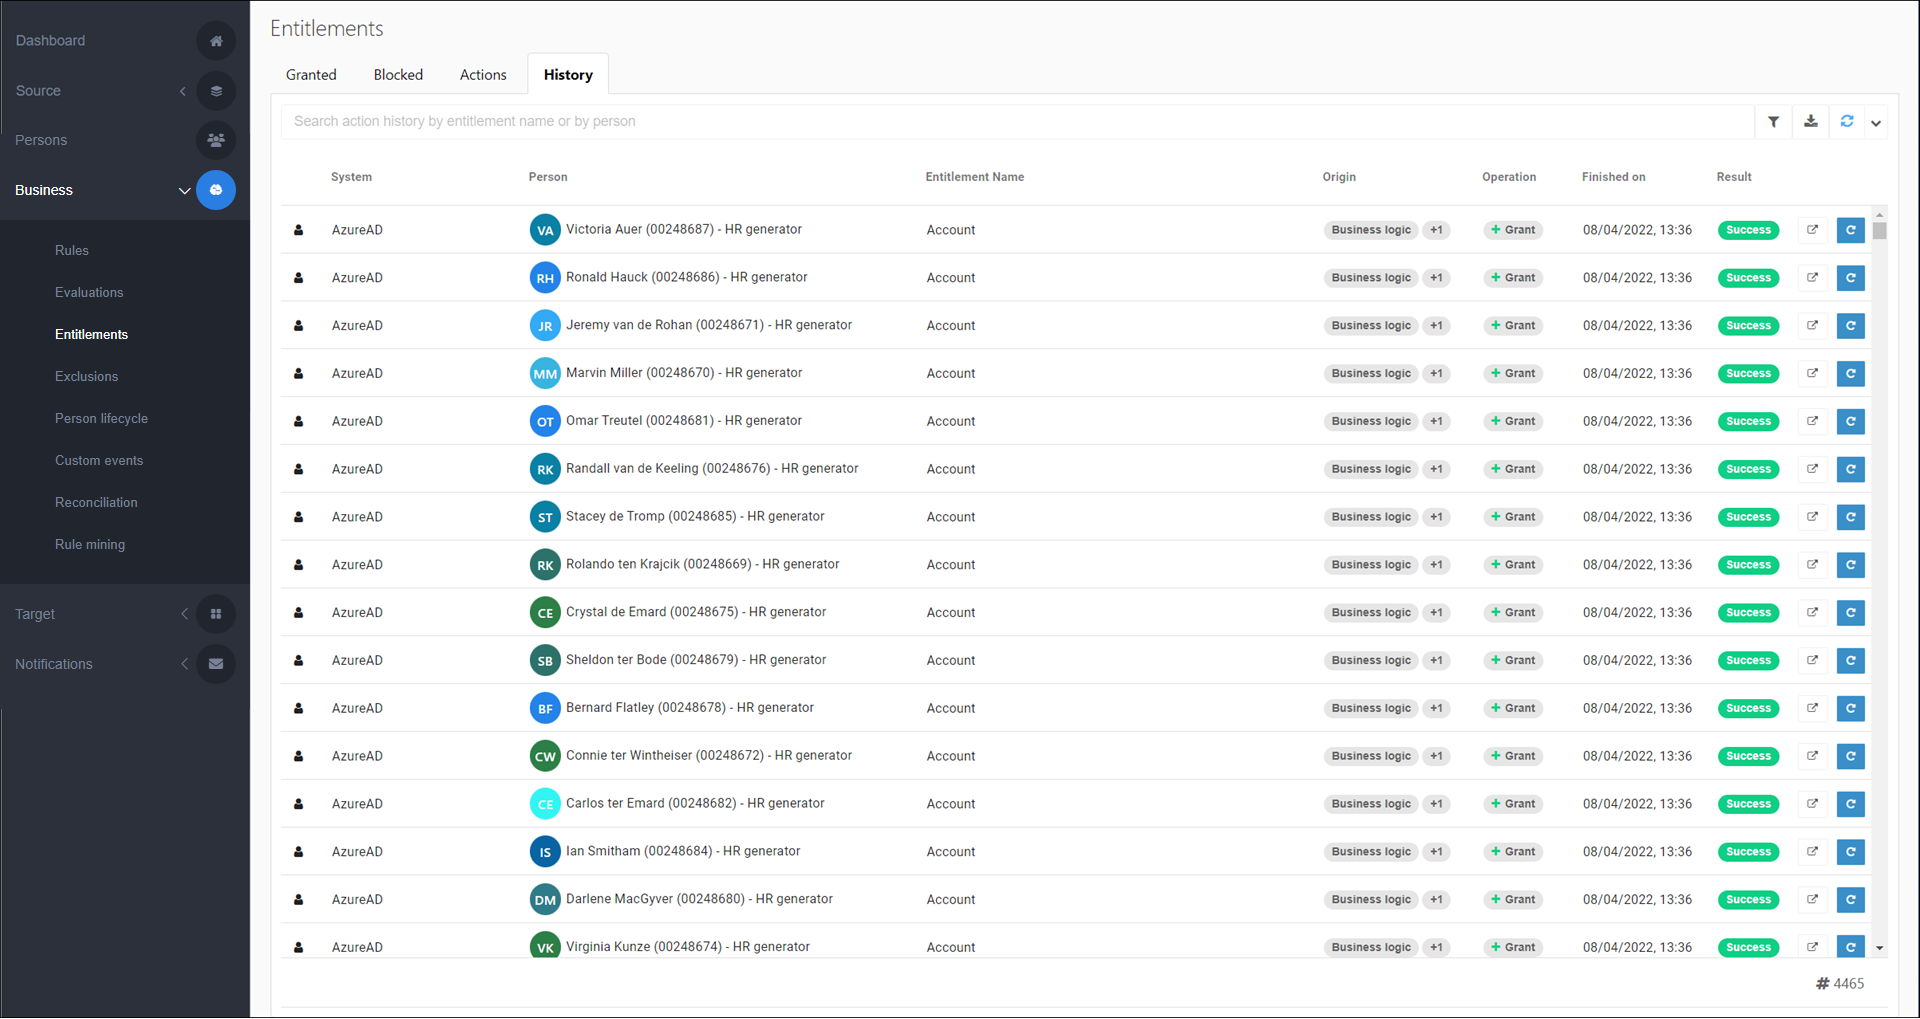Switch to the Blocked tab
The width and height of the screenshot is (1920, 1019).
tap(398, 75)
